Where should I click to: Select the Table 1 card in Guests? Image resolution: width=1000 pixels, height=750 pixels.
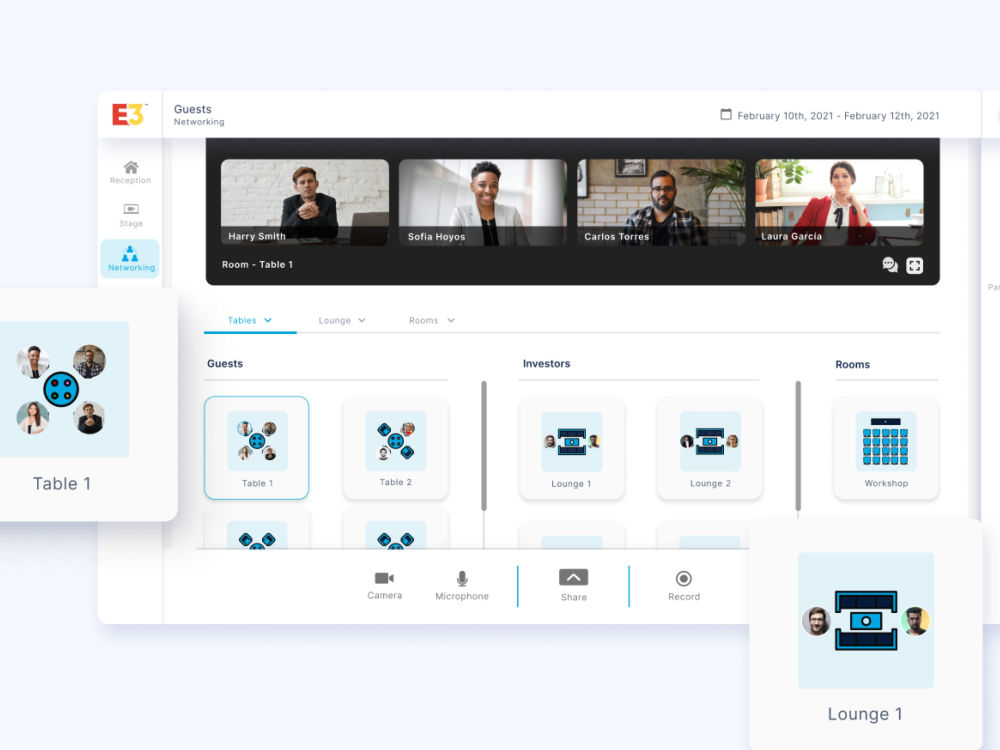click(x=256, y=448)
